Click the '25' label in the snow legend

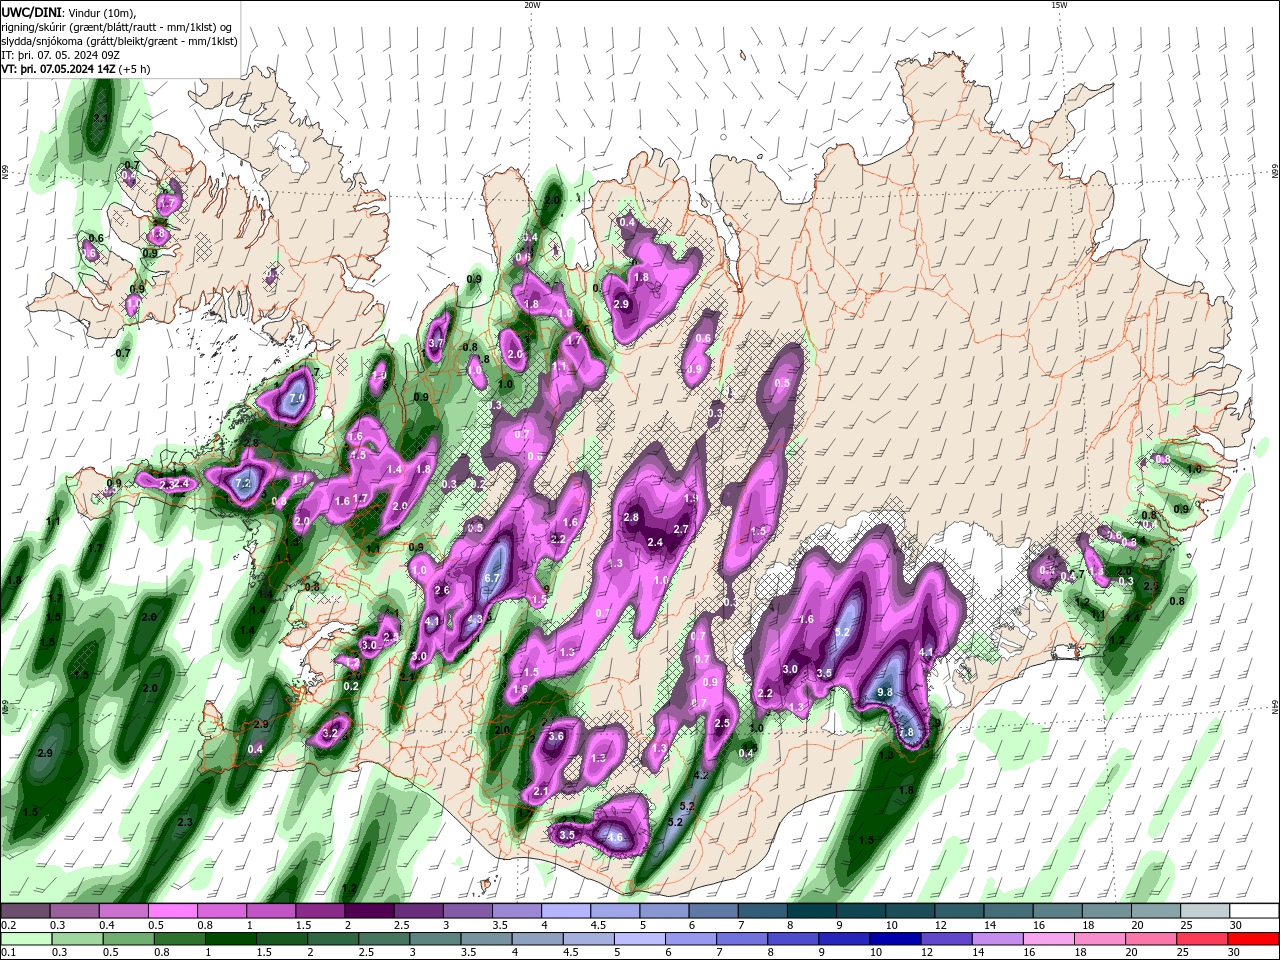[x=1187, y=925]
